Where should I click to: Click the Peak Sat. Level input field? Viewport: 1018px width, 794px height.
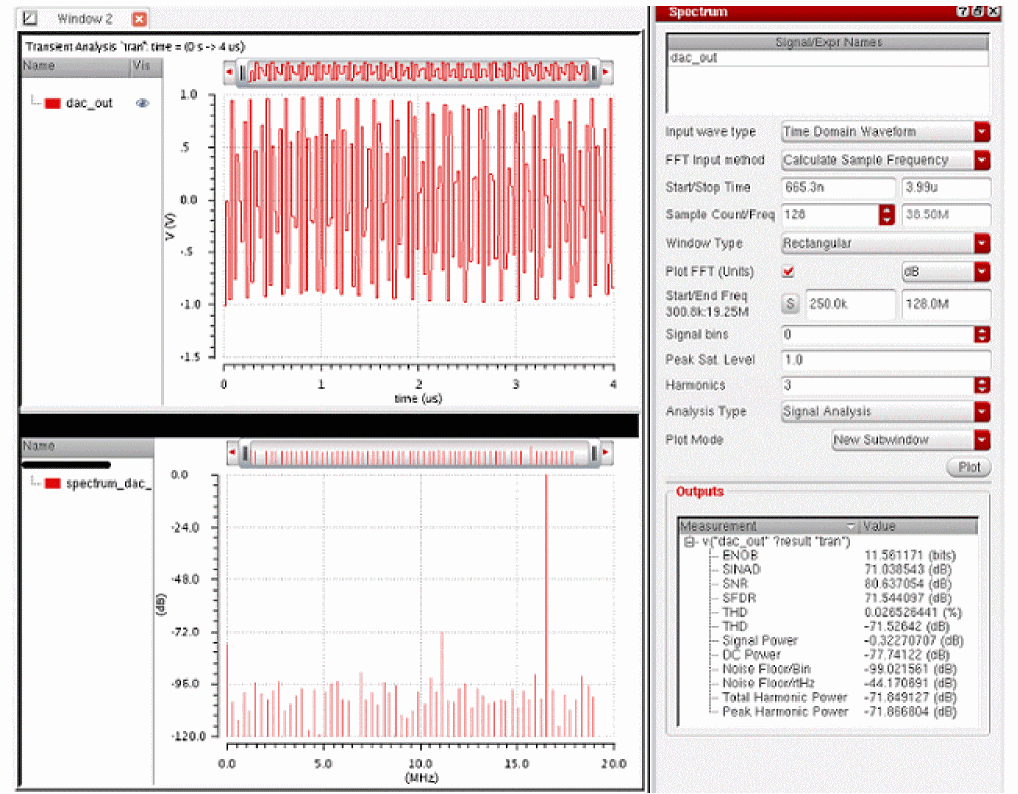point(885,360)
